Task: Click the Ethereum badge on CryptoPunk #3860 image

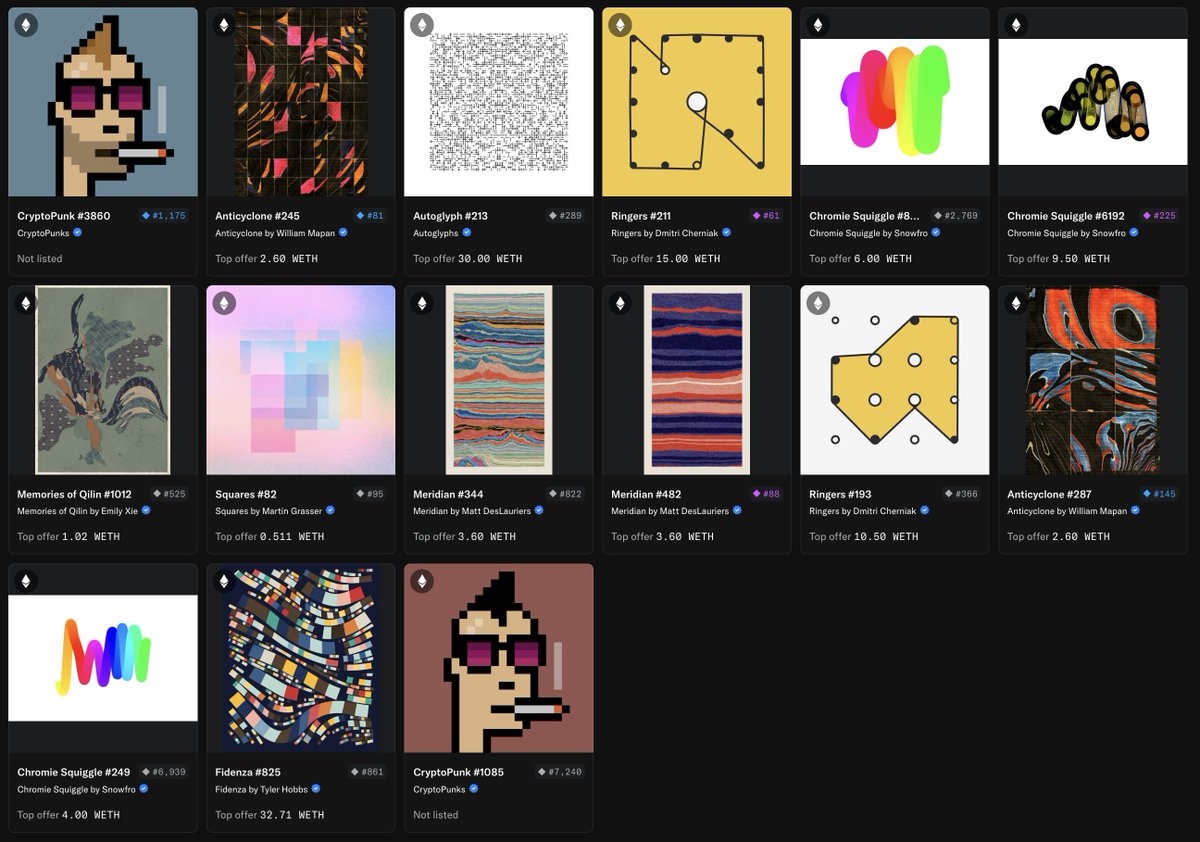Action: [x=26, y=25]
